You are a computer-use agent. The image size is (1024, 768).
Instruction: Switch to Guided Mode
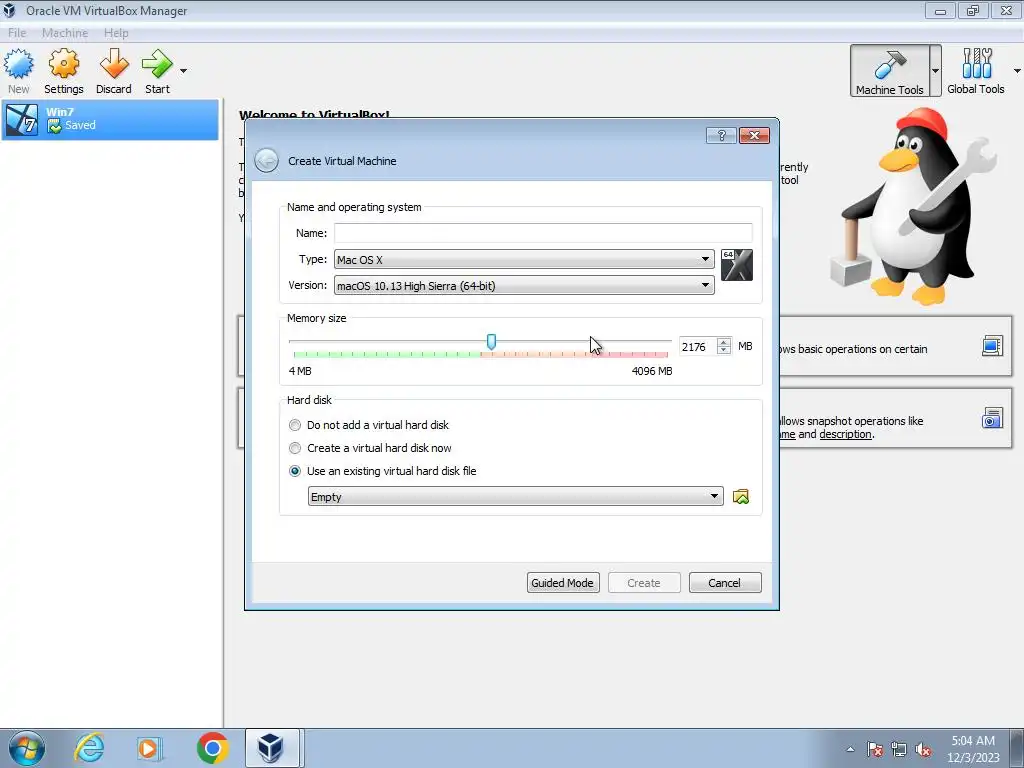[563, 583]
